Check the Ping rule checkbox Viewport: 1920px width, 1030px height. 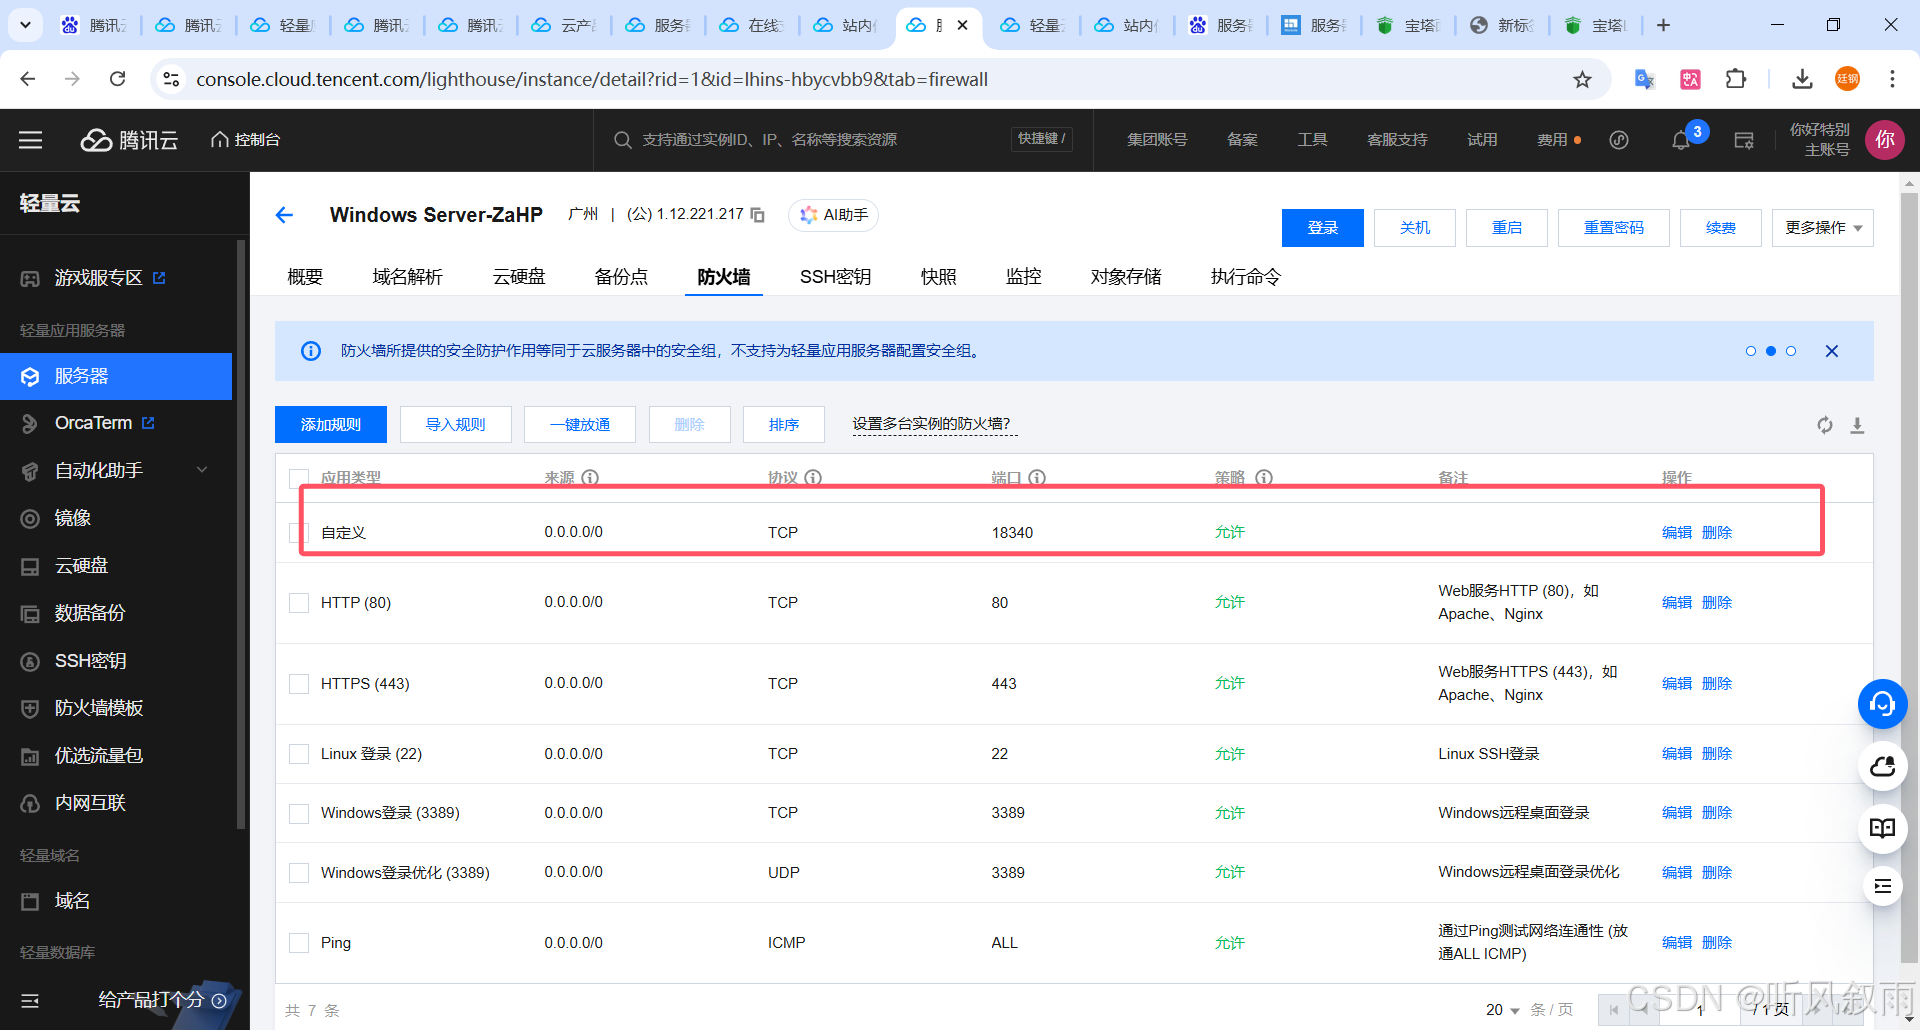tap(298, 943)
